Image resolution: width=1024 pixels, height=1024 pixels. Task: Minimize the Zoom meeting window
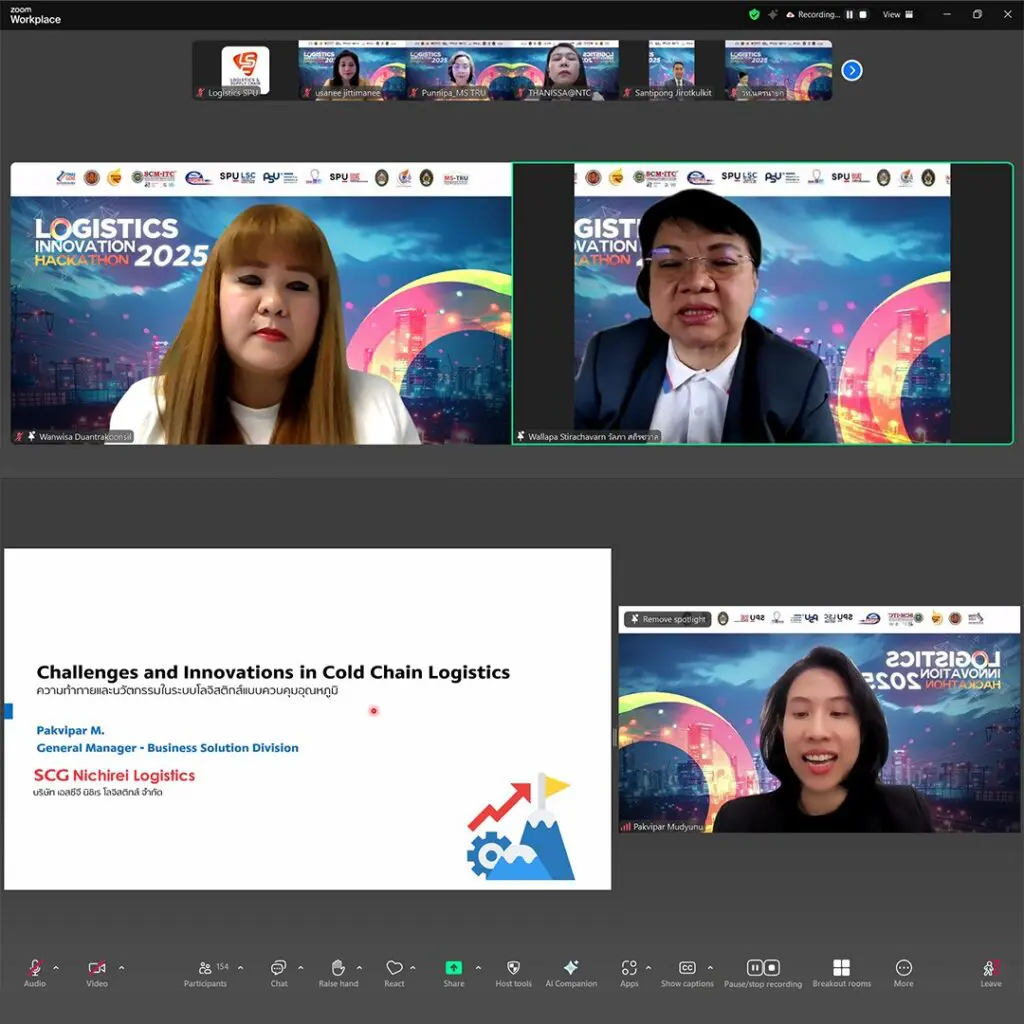pyautogui.click(x=947, y=14)
